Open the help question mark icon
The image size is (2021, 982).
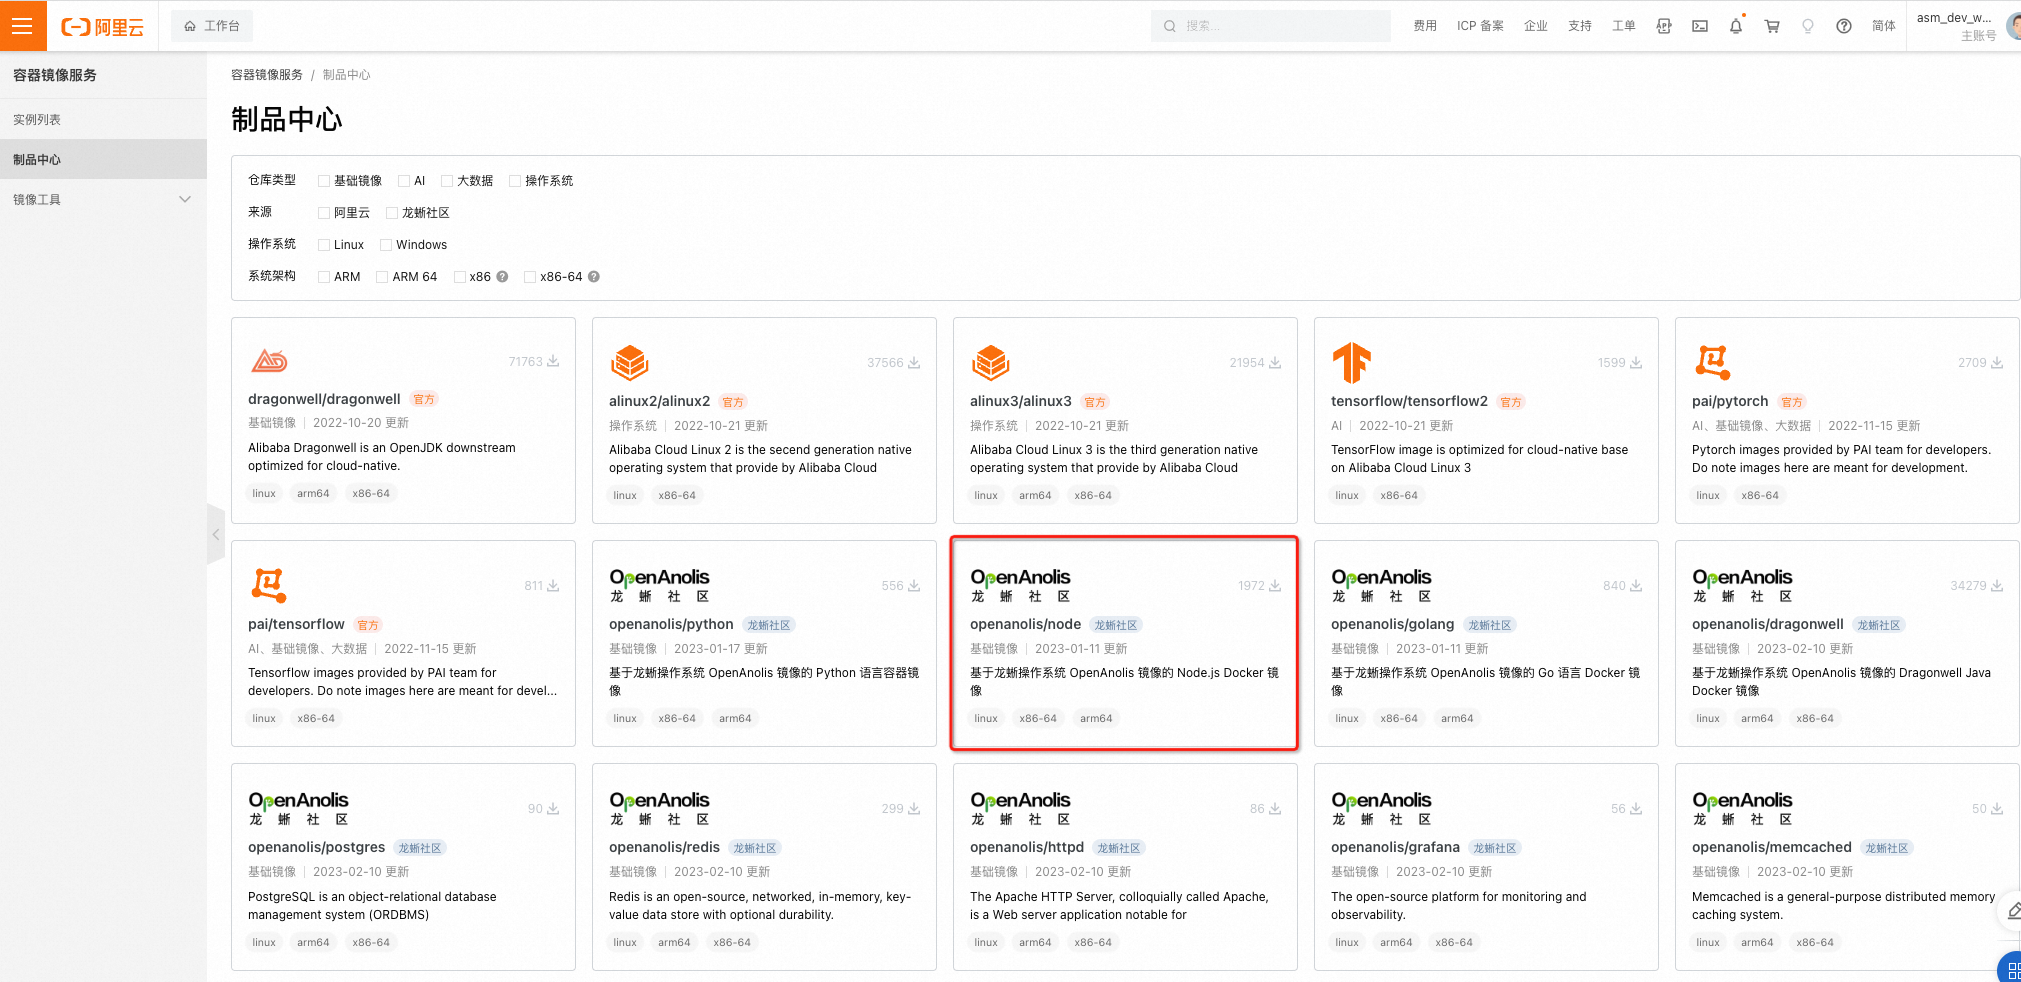tap(1844, 26)
